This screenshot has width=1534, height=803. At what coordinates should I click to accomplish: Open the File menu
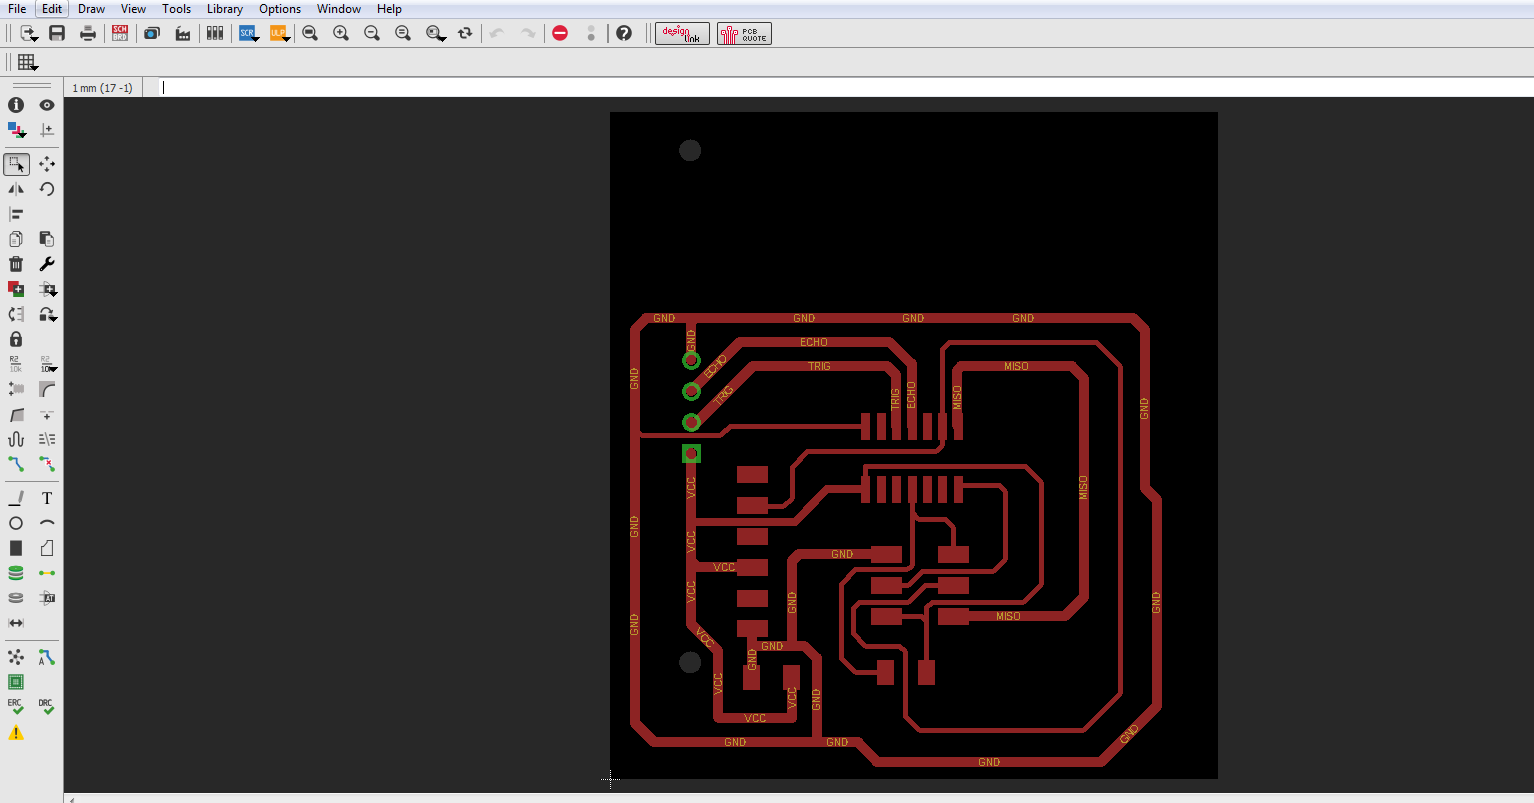click(17, 9)
